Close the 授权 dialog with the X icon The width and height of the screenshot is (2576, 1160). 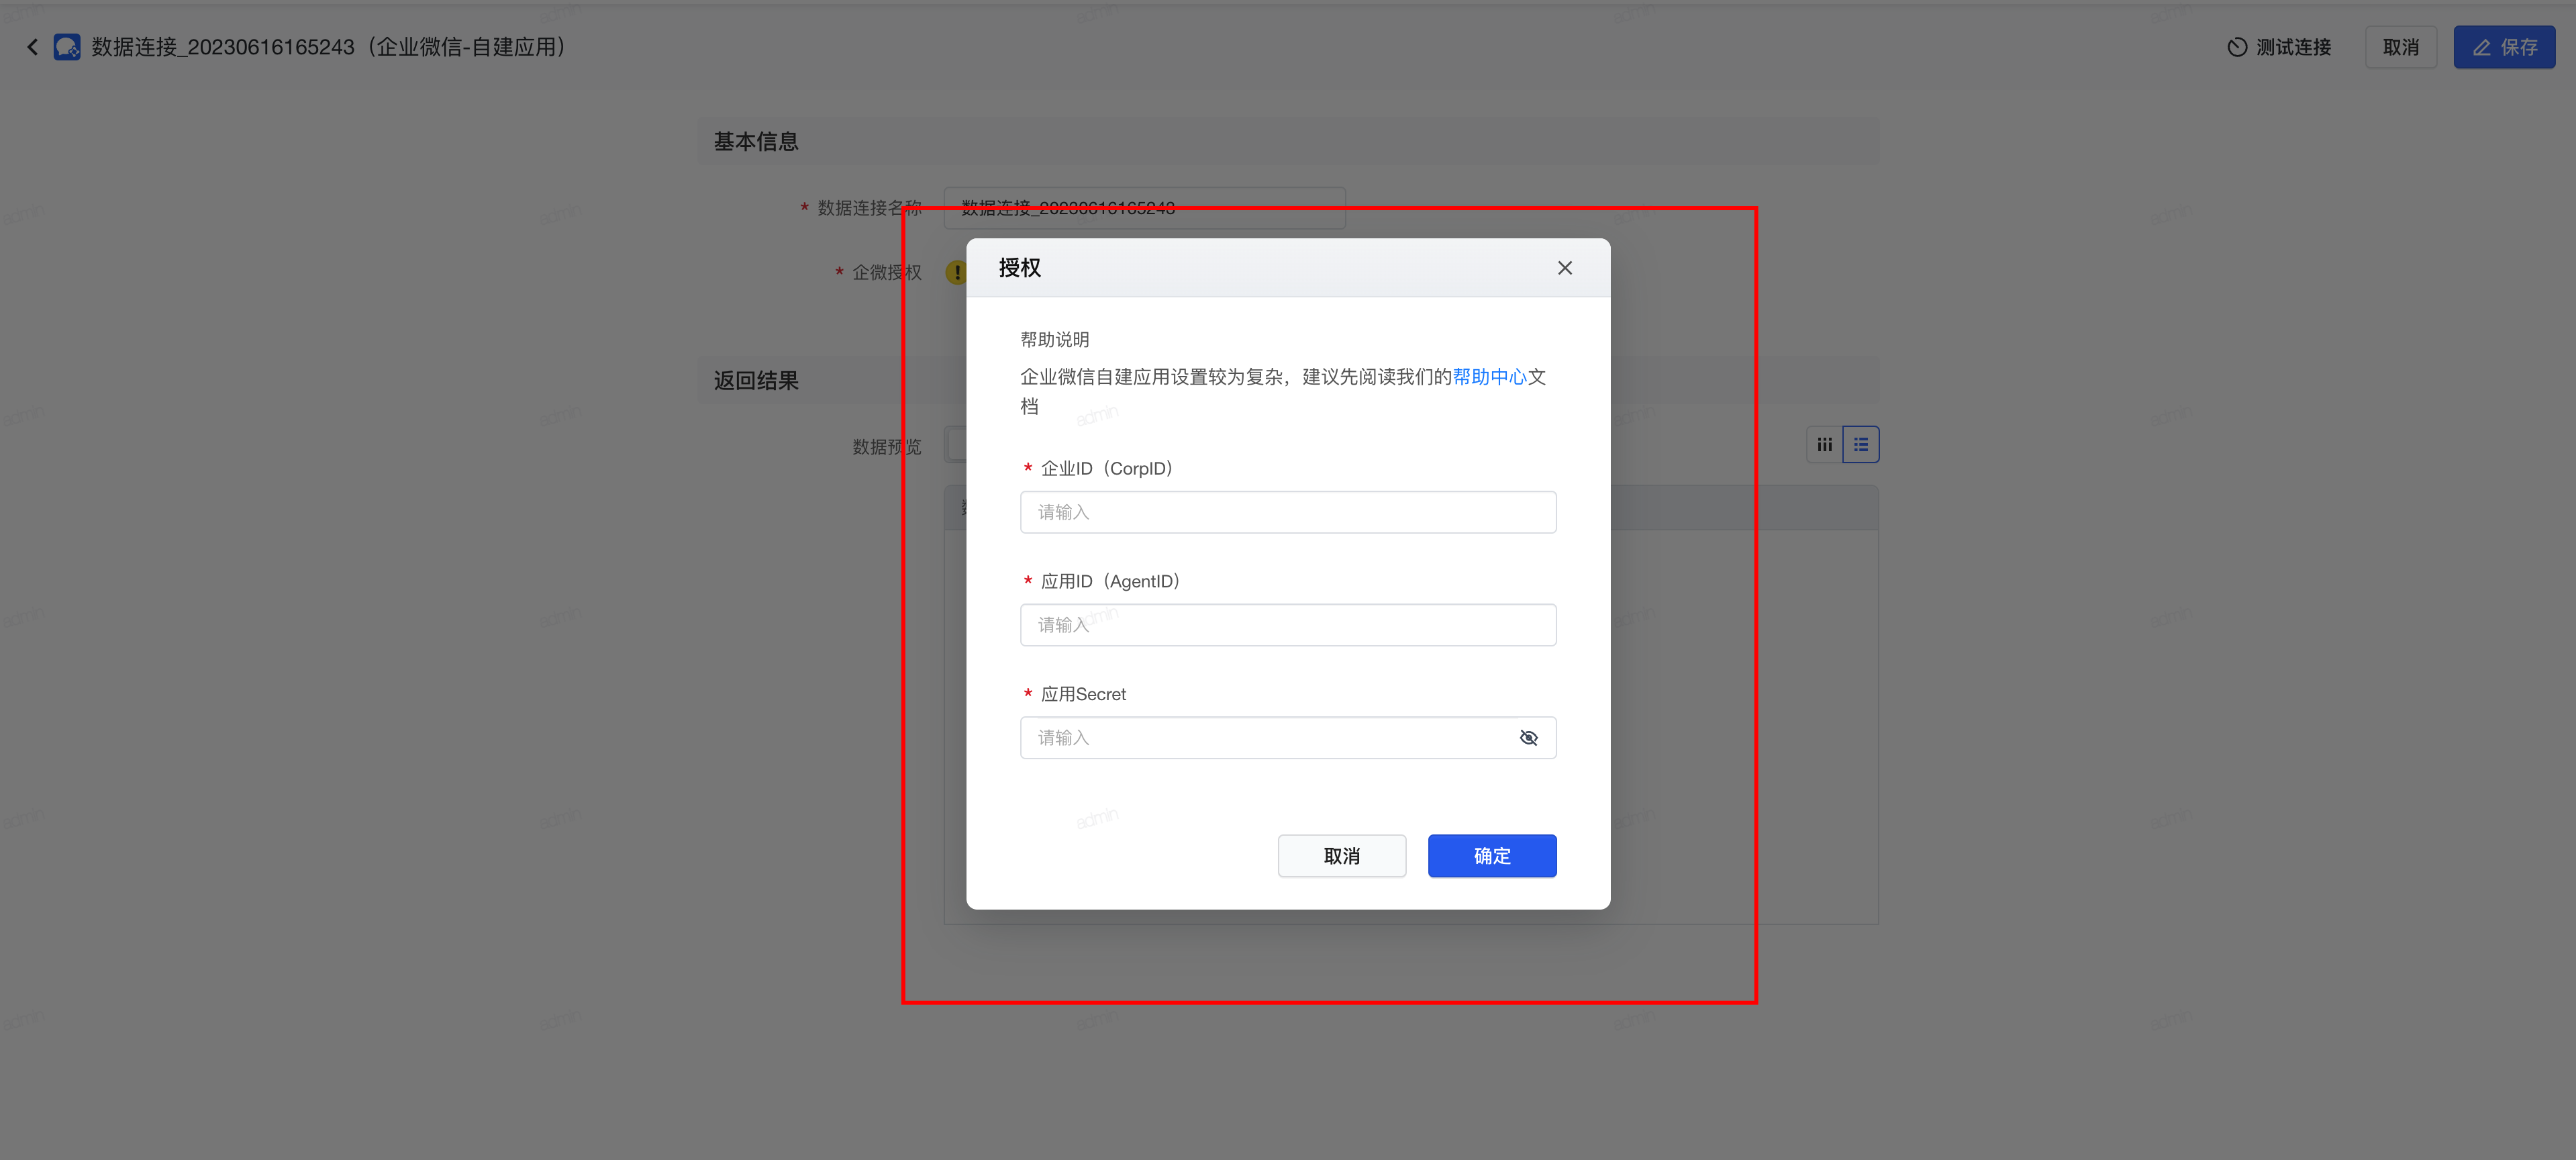[x=1565, y=268]
